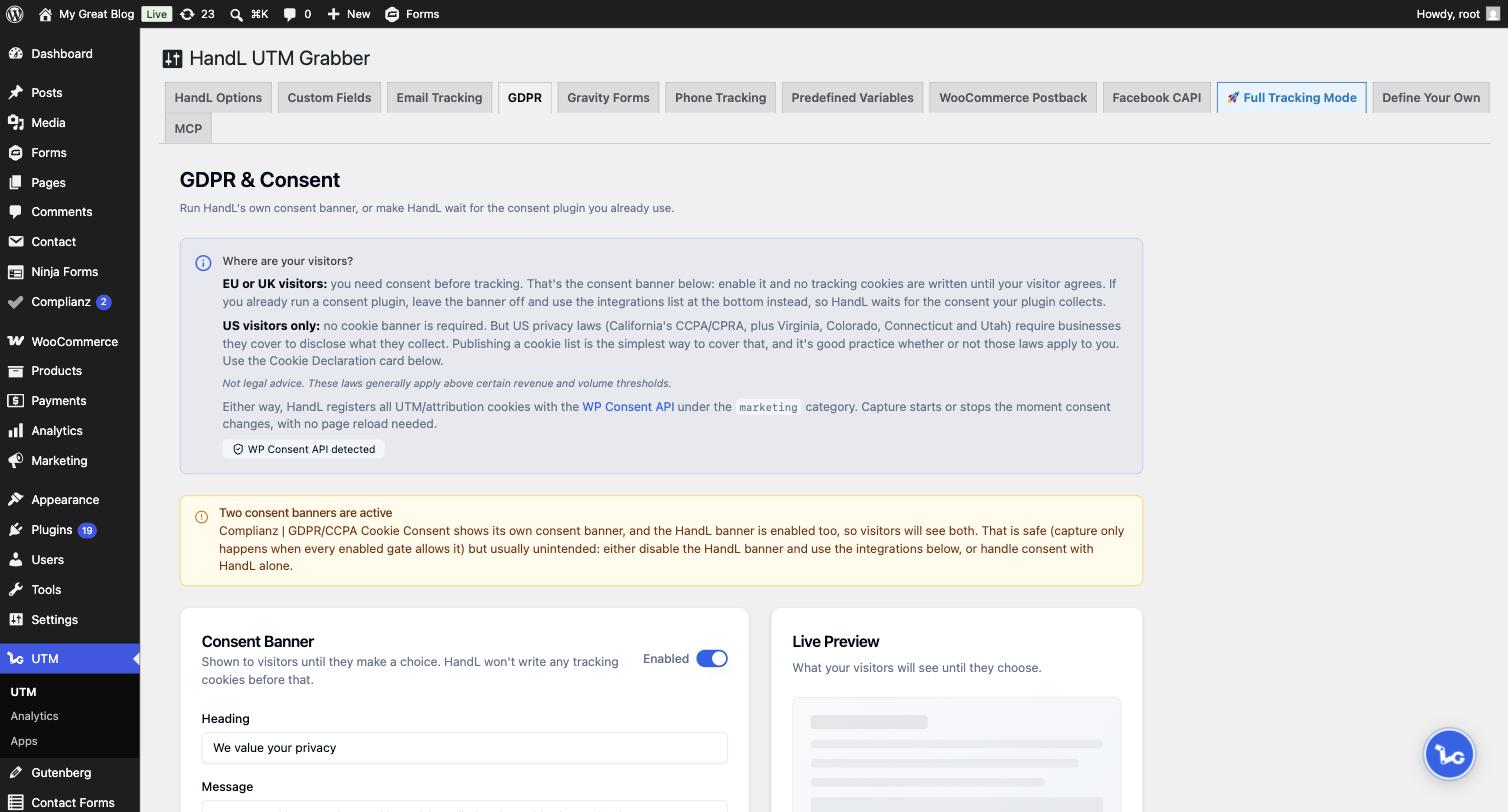Click the Contact envelope icon

point(15,242)
